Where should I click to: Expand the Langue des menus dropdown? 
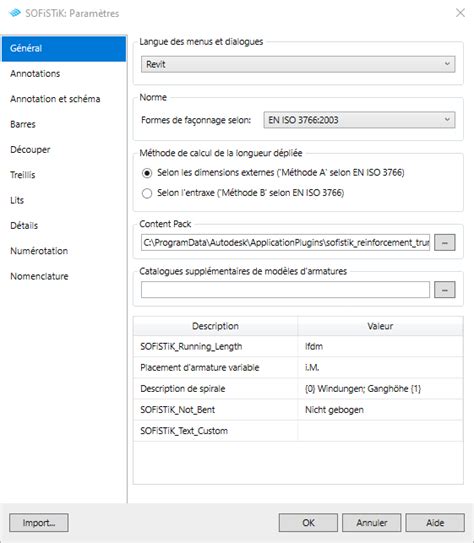298,64
